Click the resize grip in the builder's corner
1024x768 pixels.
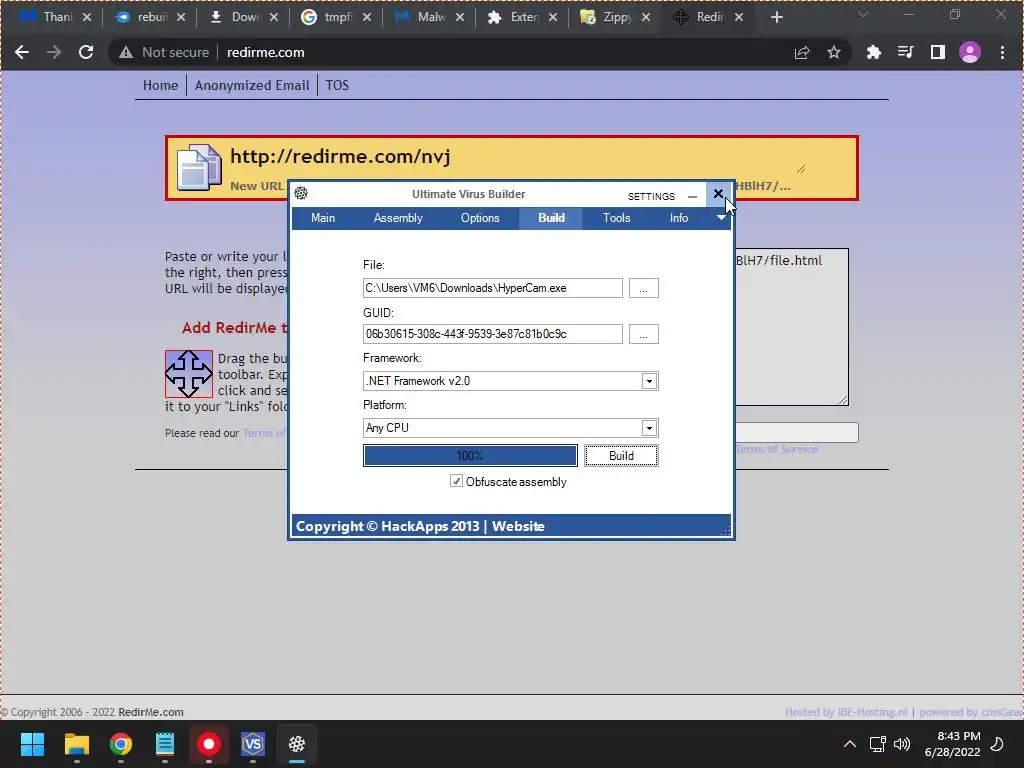pyautogui.click(x=725, y=531)
